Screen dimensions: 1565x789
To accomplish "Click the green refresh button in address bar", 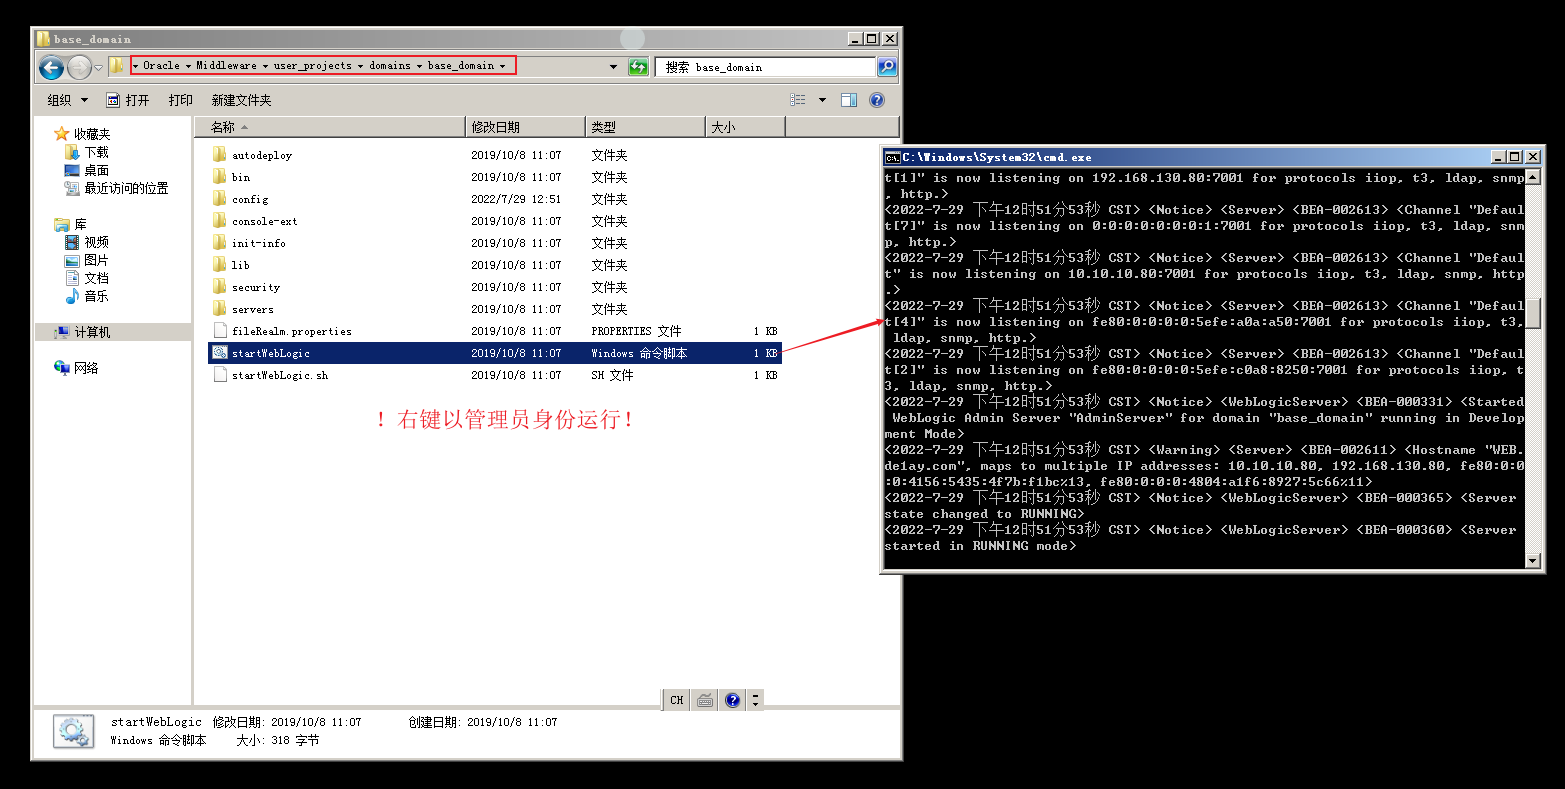I will [x=638, y=67].
